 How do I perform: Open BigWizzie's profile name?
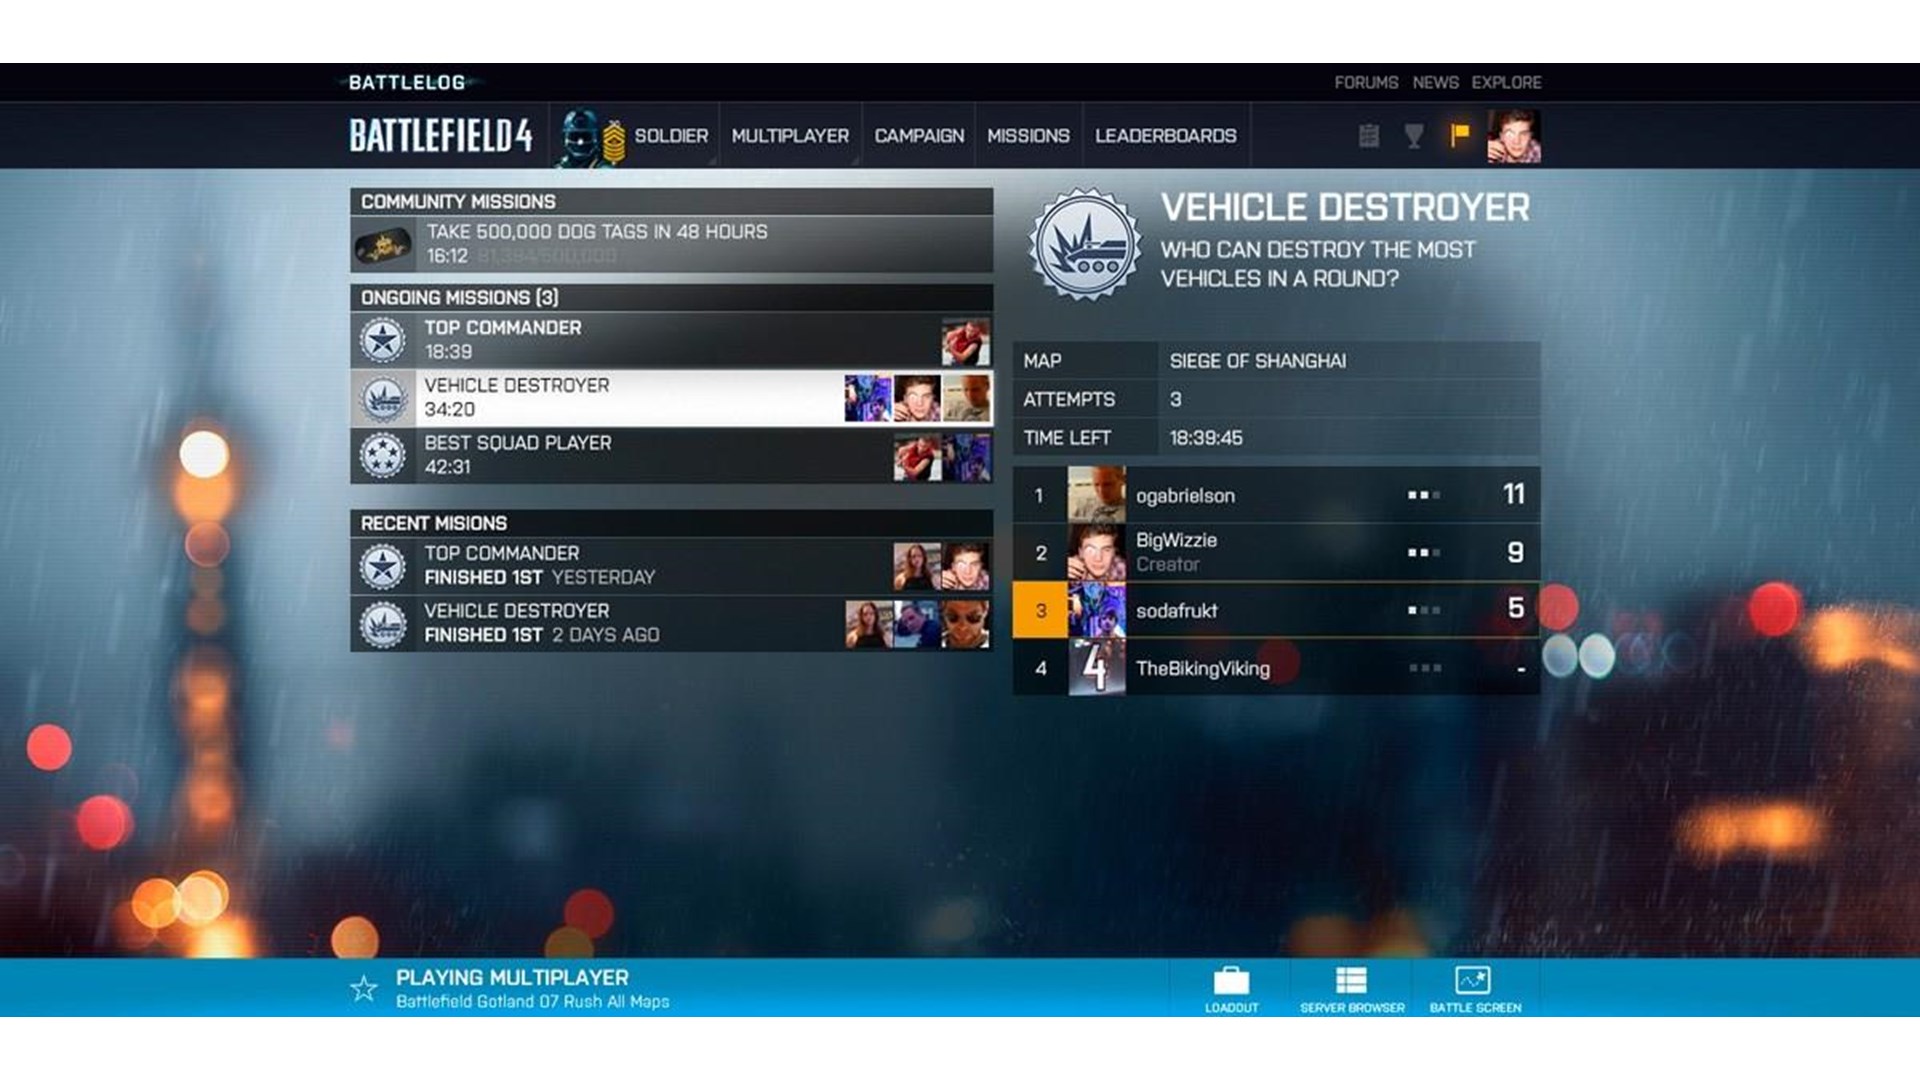[1177, 540]
